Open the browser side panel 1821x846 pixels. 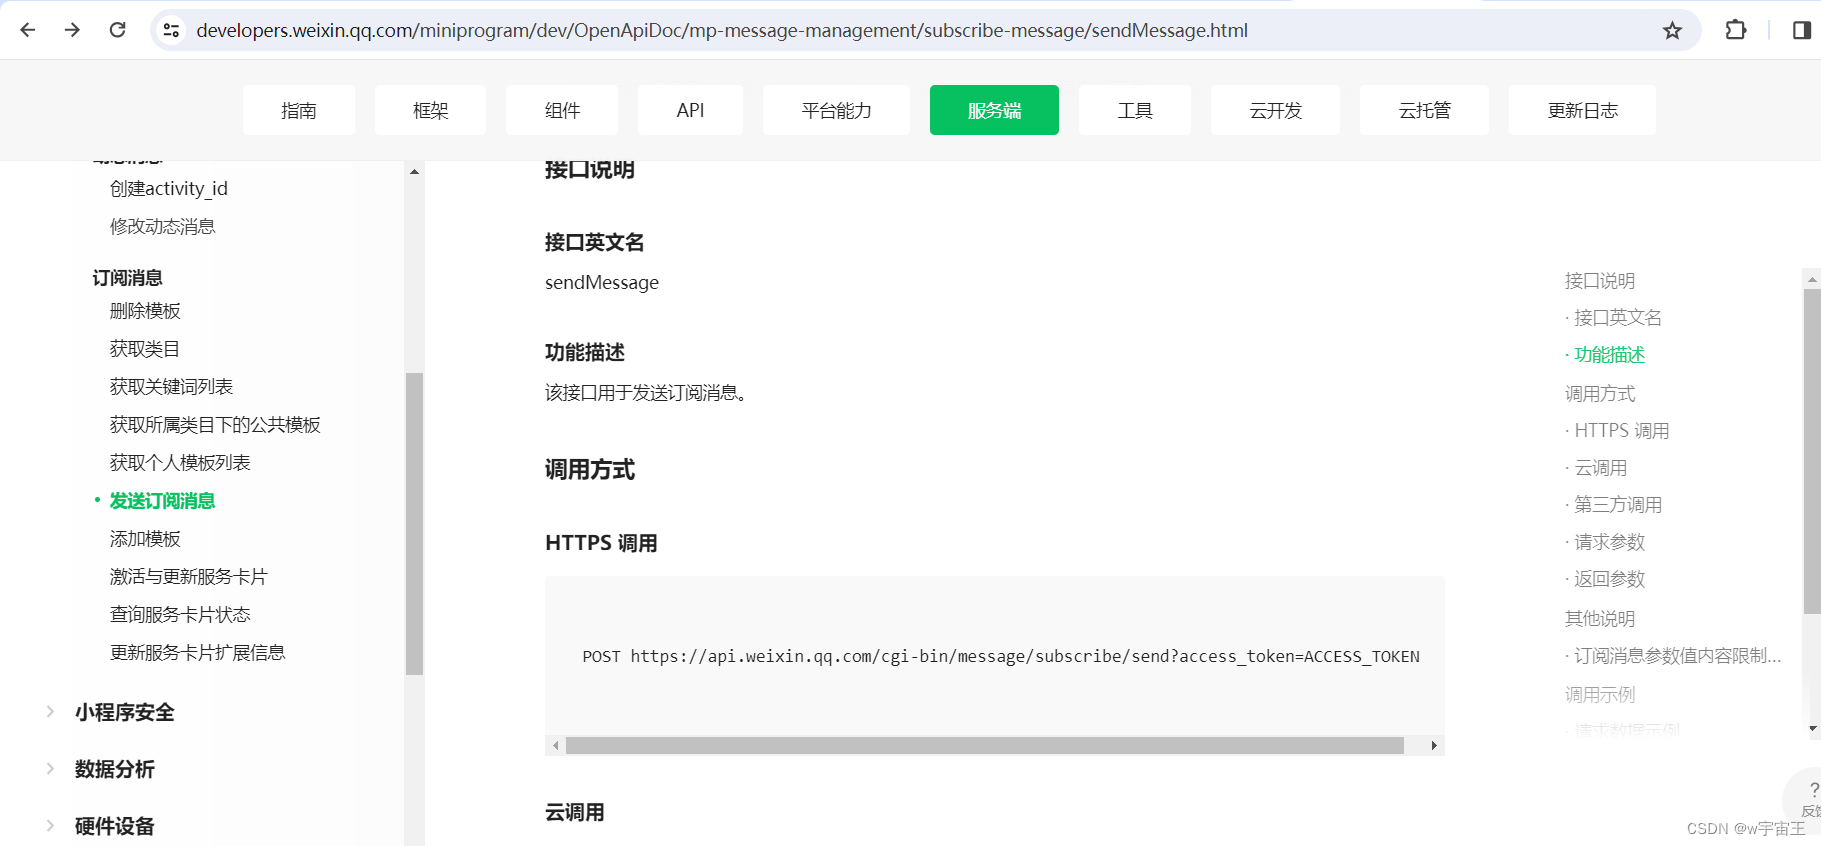pos(1802,30)
